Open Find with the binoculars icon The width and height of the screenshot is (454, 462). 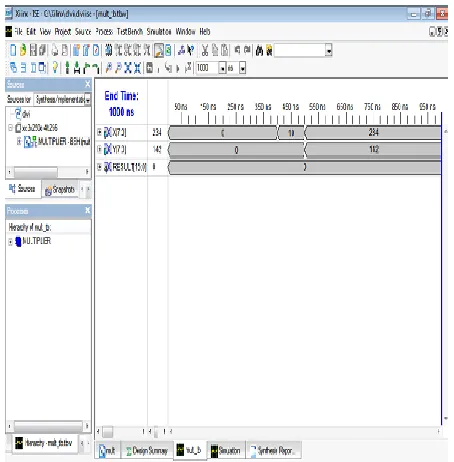pos(259,50)
